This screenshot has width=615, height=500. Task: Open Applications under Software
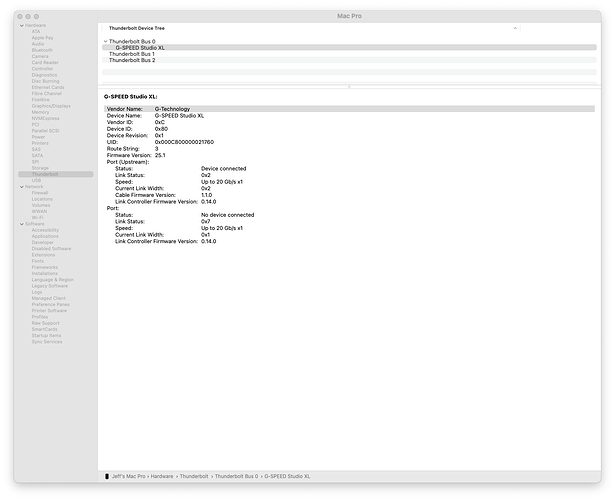45,236
